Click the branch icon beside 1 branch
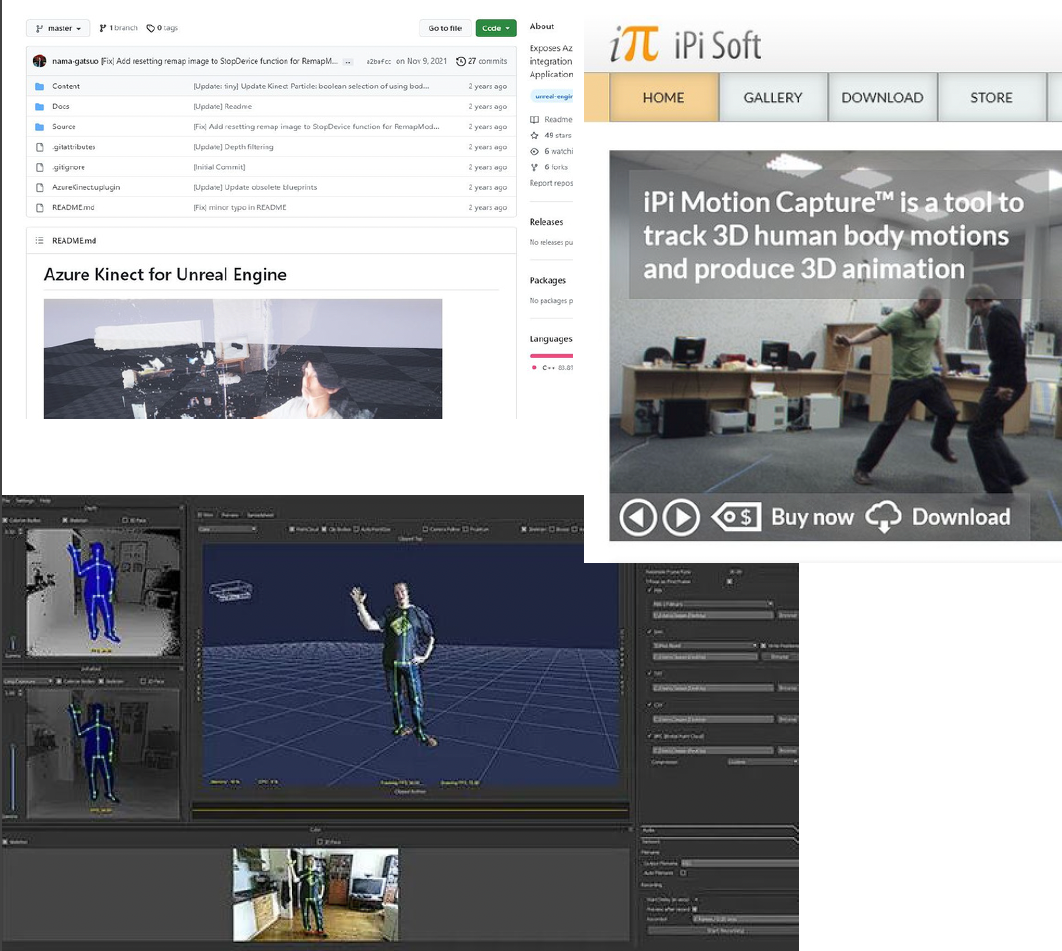This screenshot has height=951, width=1062. coord(102,28)
